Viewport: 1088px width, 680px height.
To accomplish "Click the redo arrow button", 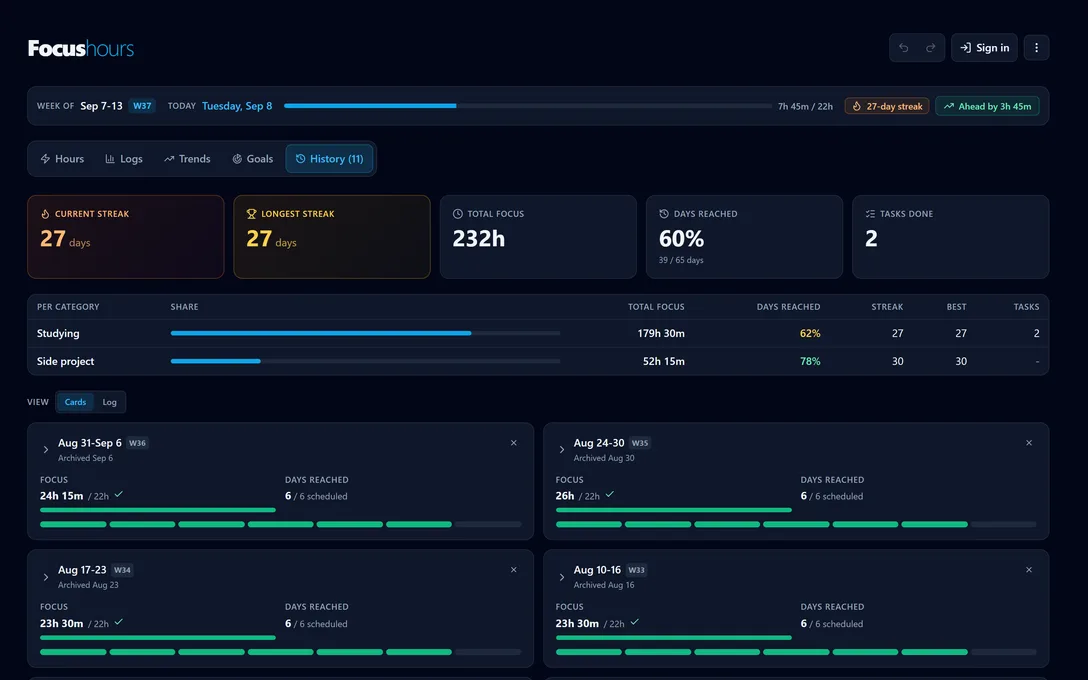I will pyautogui.click(x=930, y=48).
